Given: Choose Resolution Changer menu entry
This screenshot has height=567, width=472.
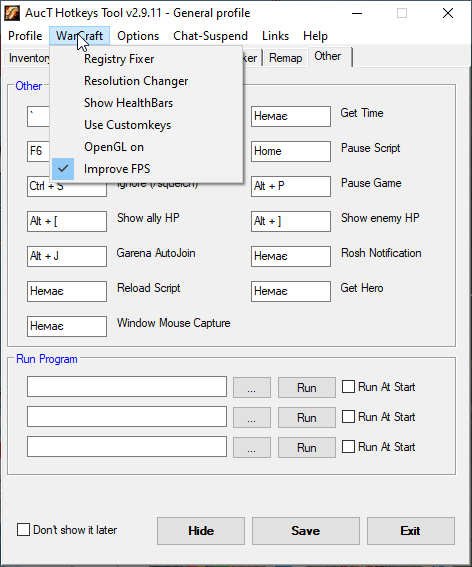Looking at the screenshot, I should click(146, 81).
